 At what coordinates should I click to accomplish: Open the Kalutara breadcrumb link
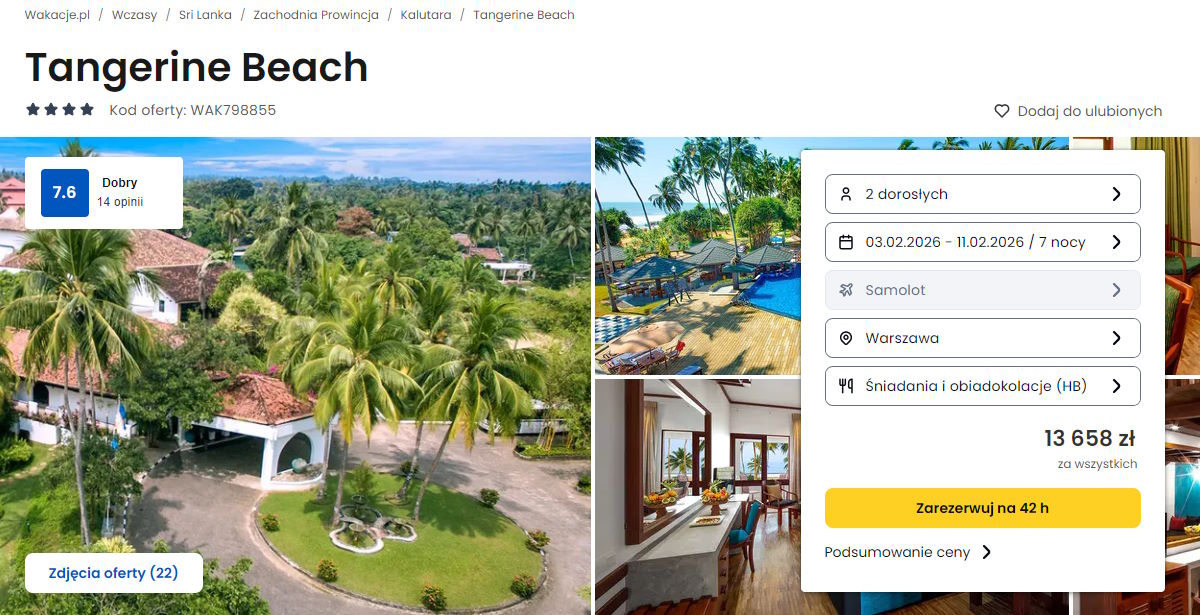(426, 15)
